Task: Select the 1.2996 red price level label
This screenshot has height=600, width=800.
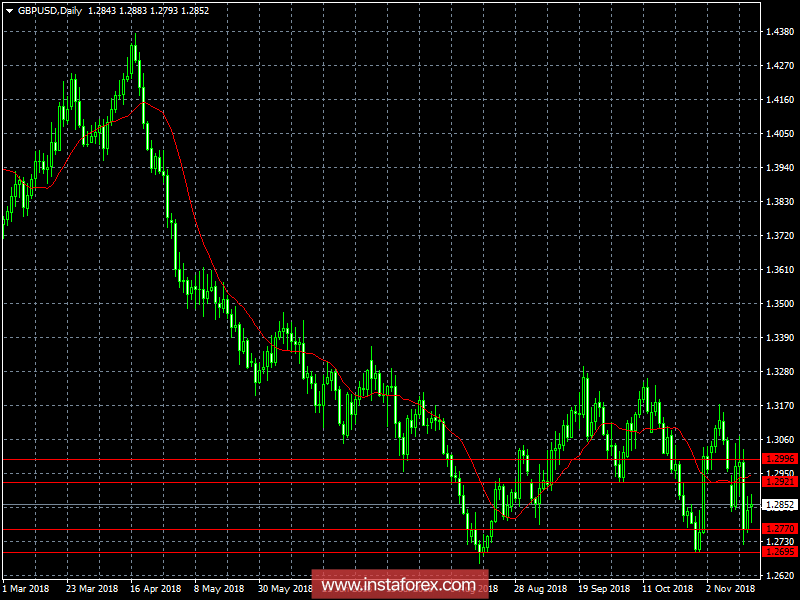Action: point(779,459)
